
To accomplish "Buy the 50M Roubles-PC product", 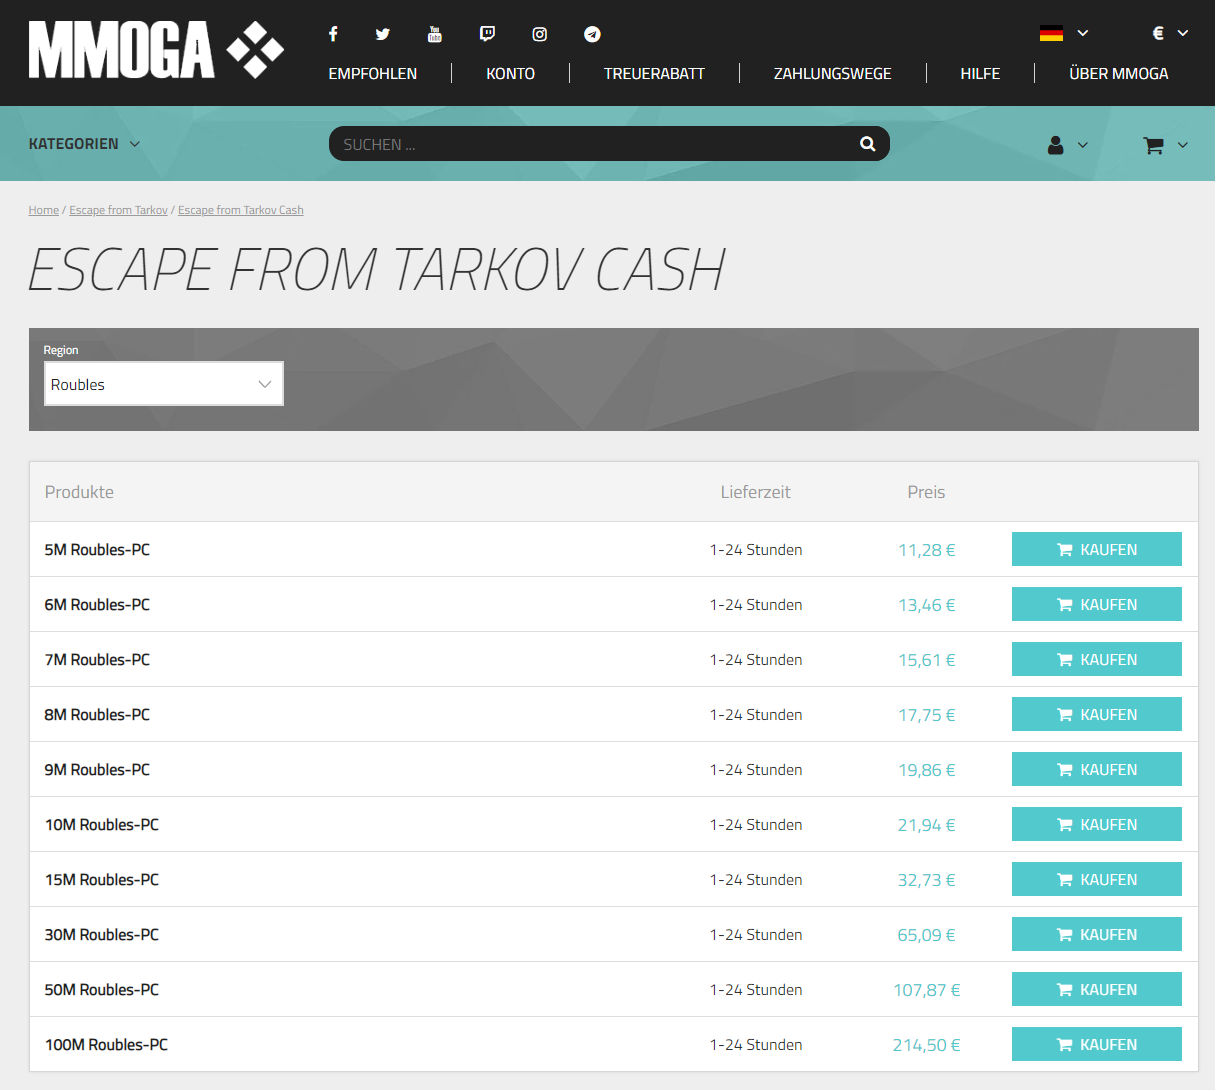I will point(1097,989).
